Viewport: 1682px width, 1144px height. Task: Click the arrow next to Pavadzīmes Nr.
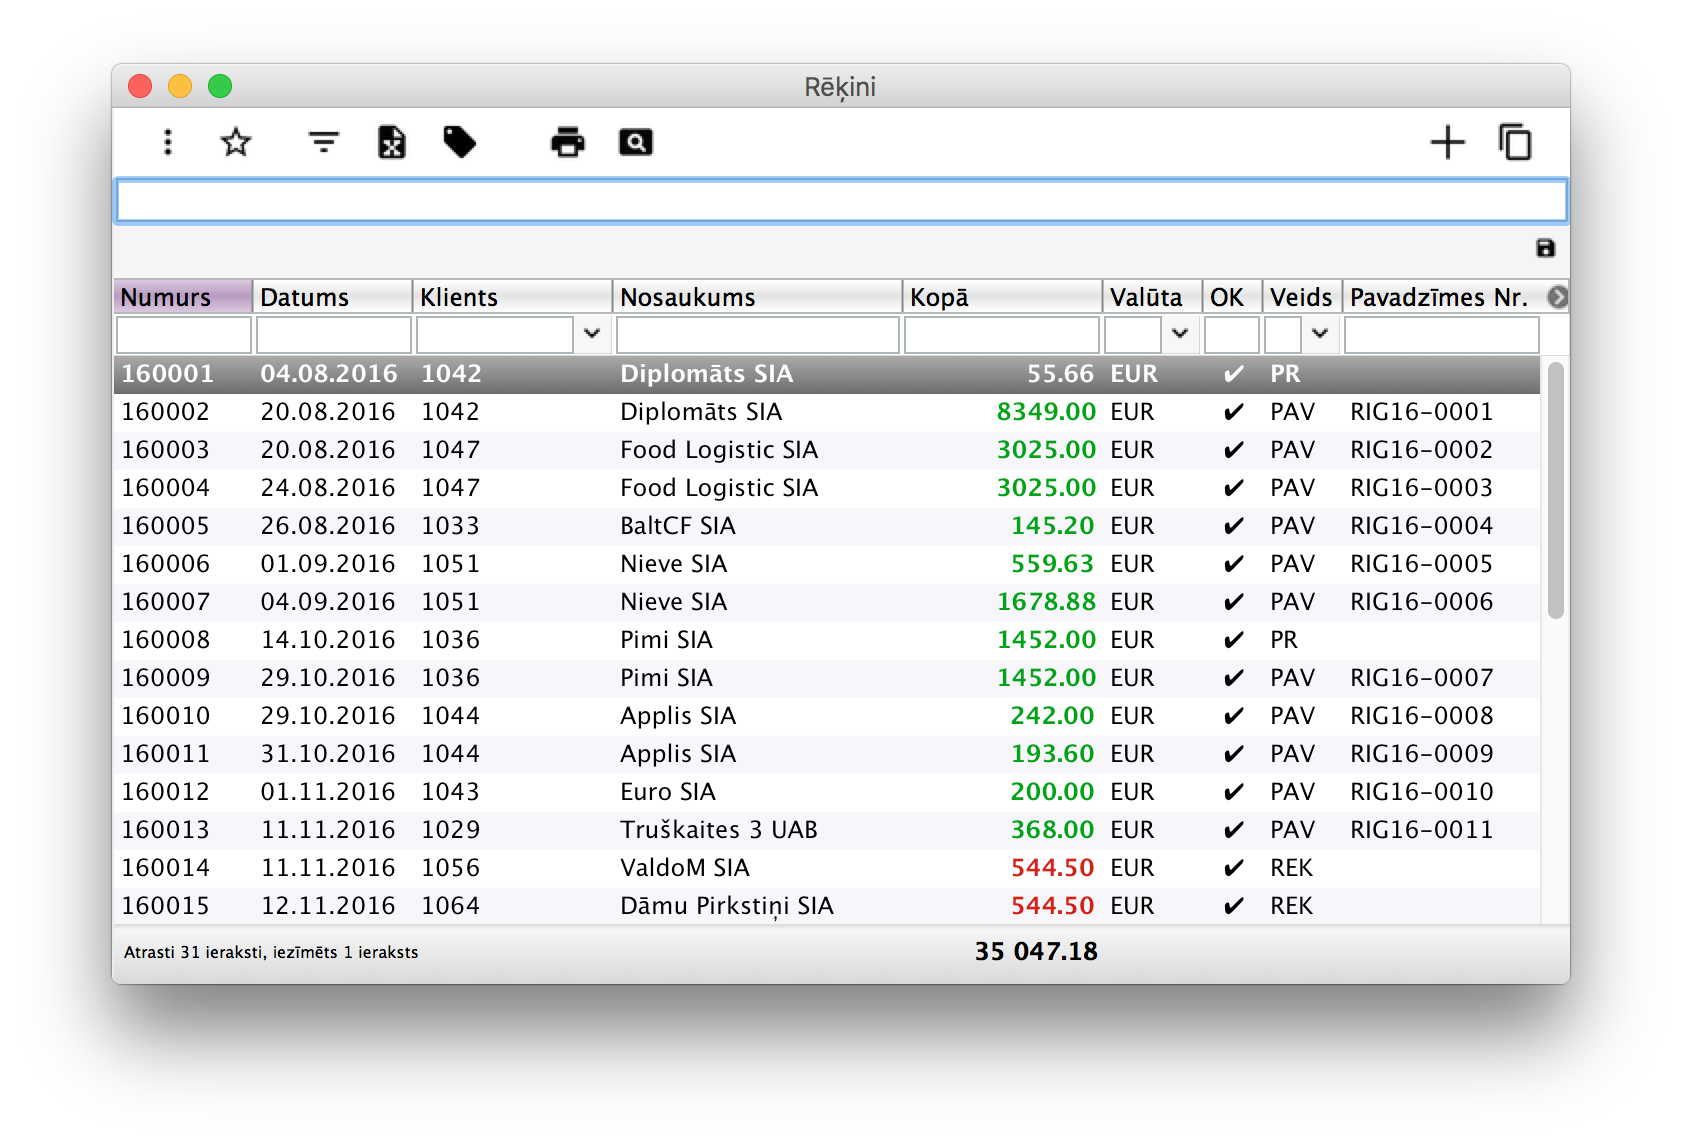point(1557,297)
